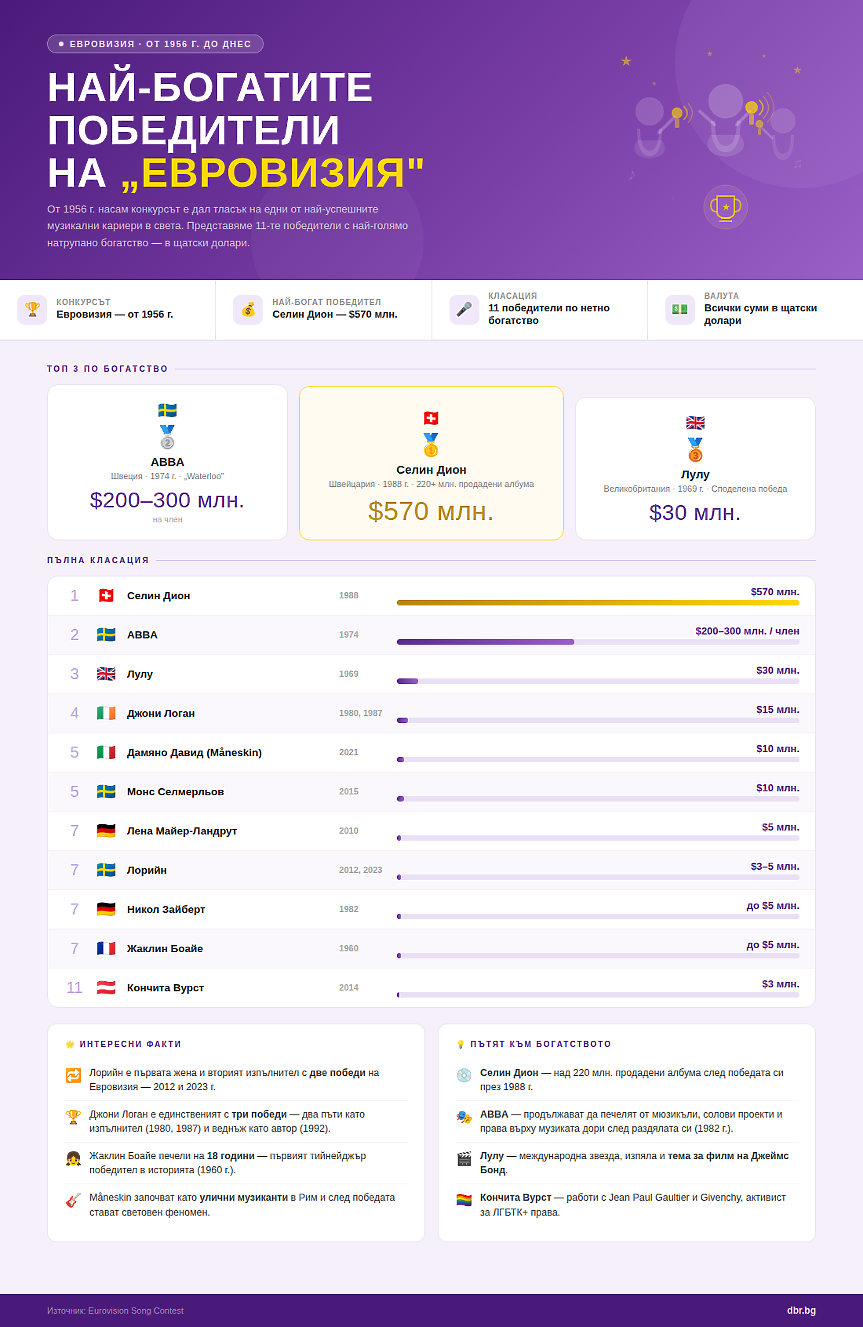This screenshot has width=863, height=1327.
Task: Click the Топ 3 по богатство heading
Action: coord(108,369)
